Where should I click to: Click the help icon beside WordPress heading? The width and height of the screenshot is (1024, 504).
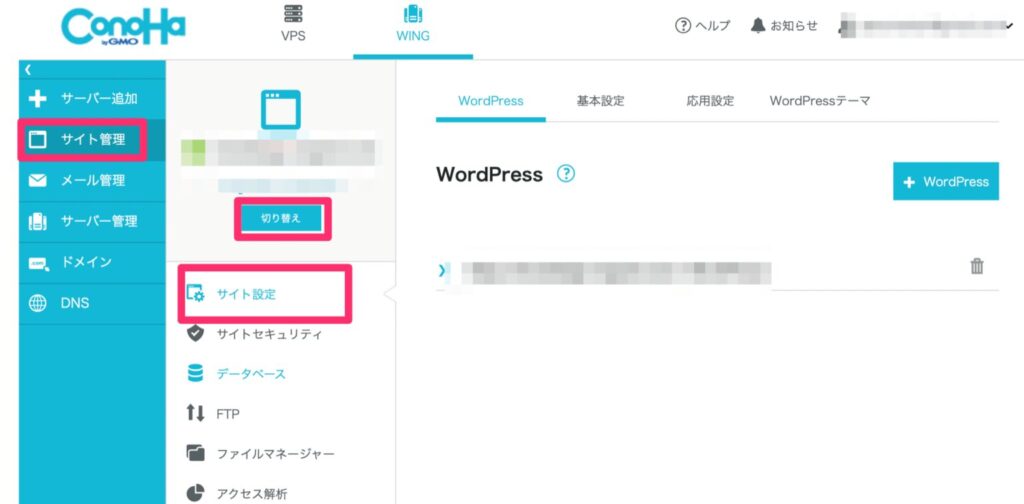[x=566, y=174]
